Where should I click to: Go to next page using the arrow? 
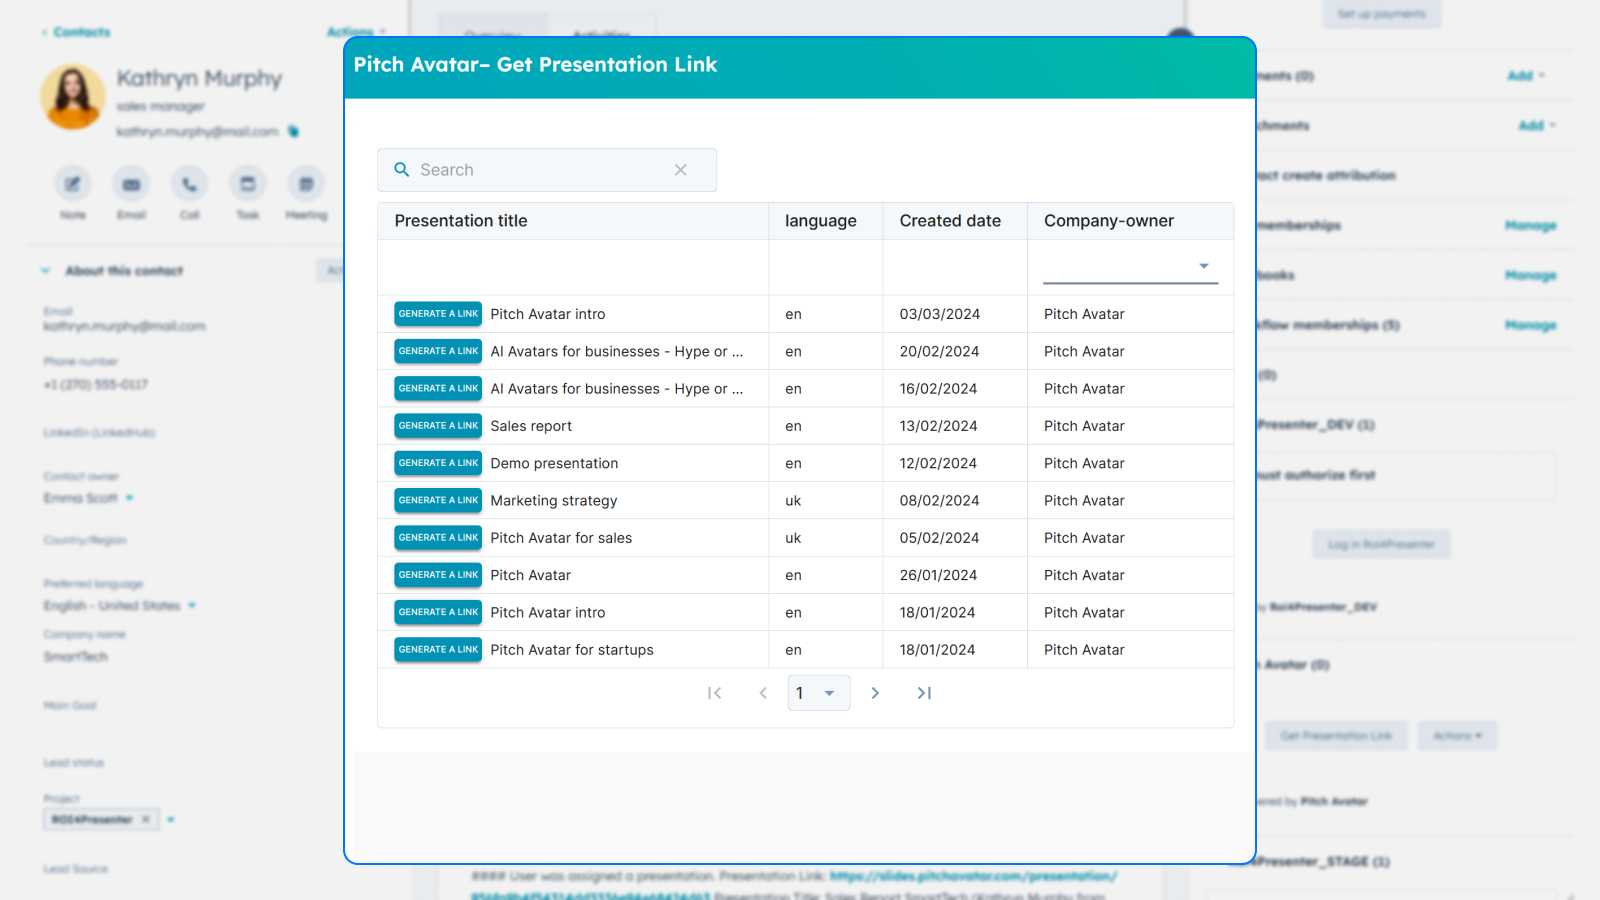coord(875,692)
